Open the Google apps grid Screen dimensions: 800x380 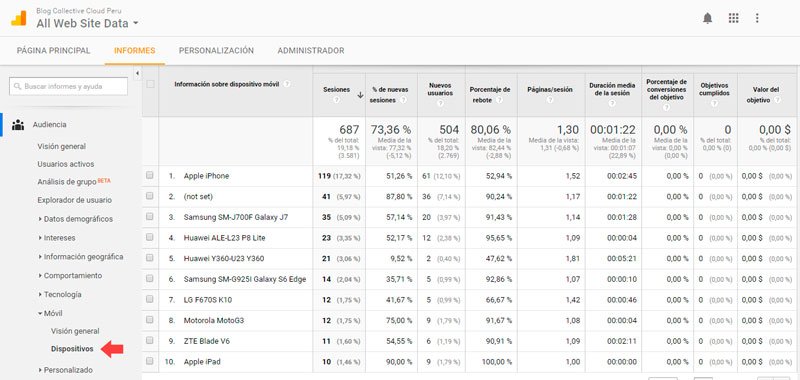(x=734, y=18)
